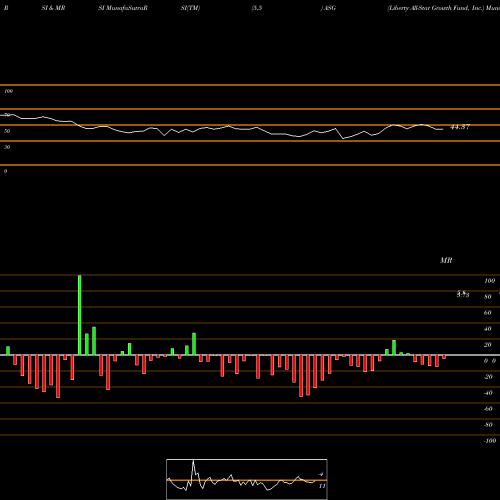
Task: Click the 'SI(TM)' header label
Action: tap(190, 8)
